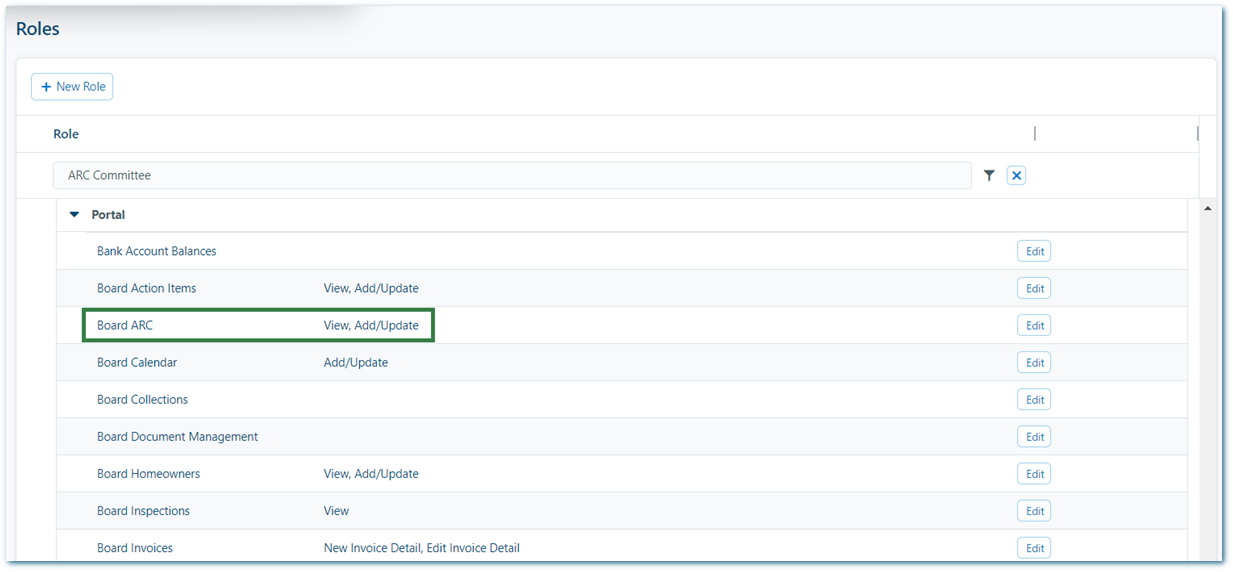Edit Board Action Items permissions
The width and height of the screenshot is (1233, 572).
(1035, 289)
